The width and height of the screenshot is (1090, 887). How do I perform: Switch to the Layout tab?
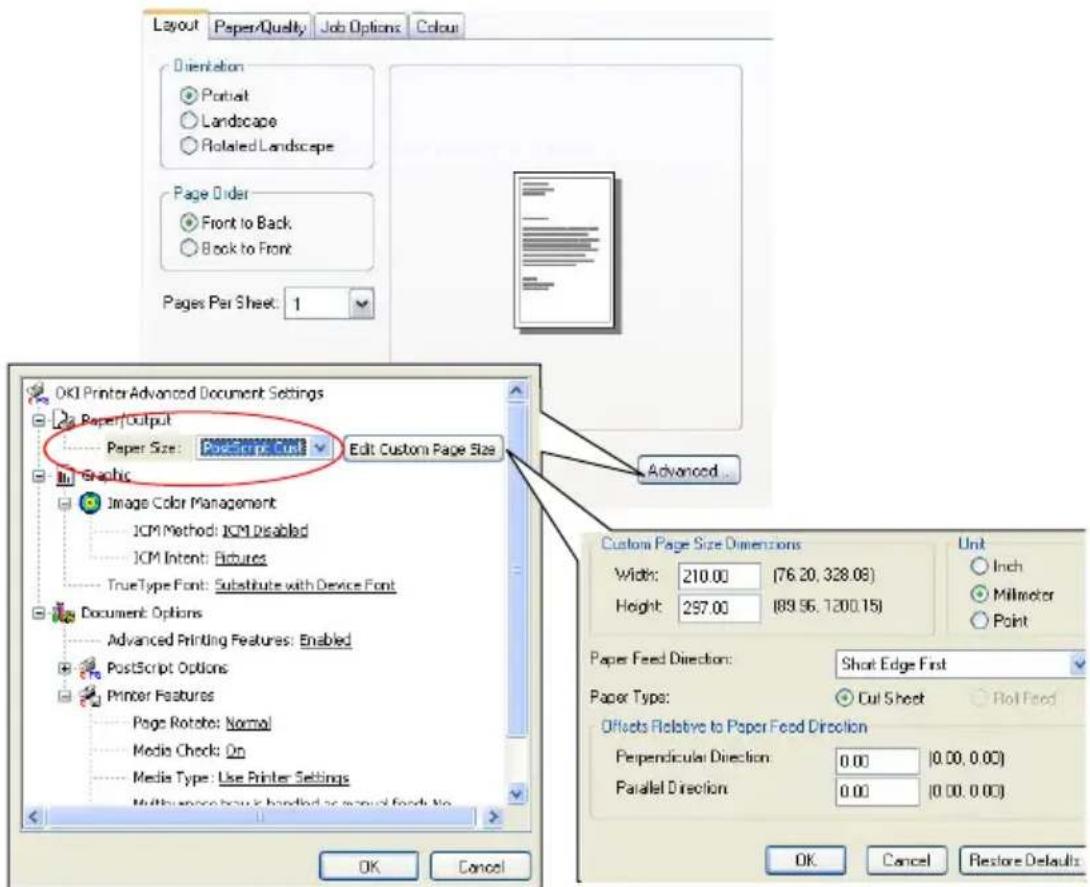click(175, 26)
